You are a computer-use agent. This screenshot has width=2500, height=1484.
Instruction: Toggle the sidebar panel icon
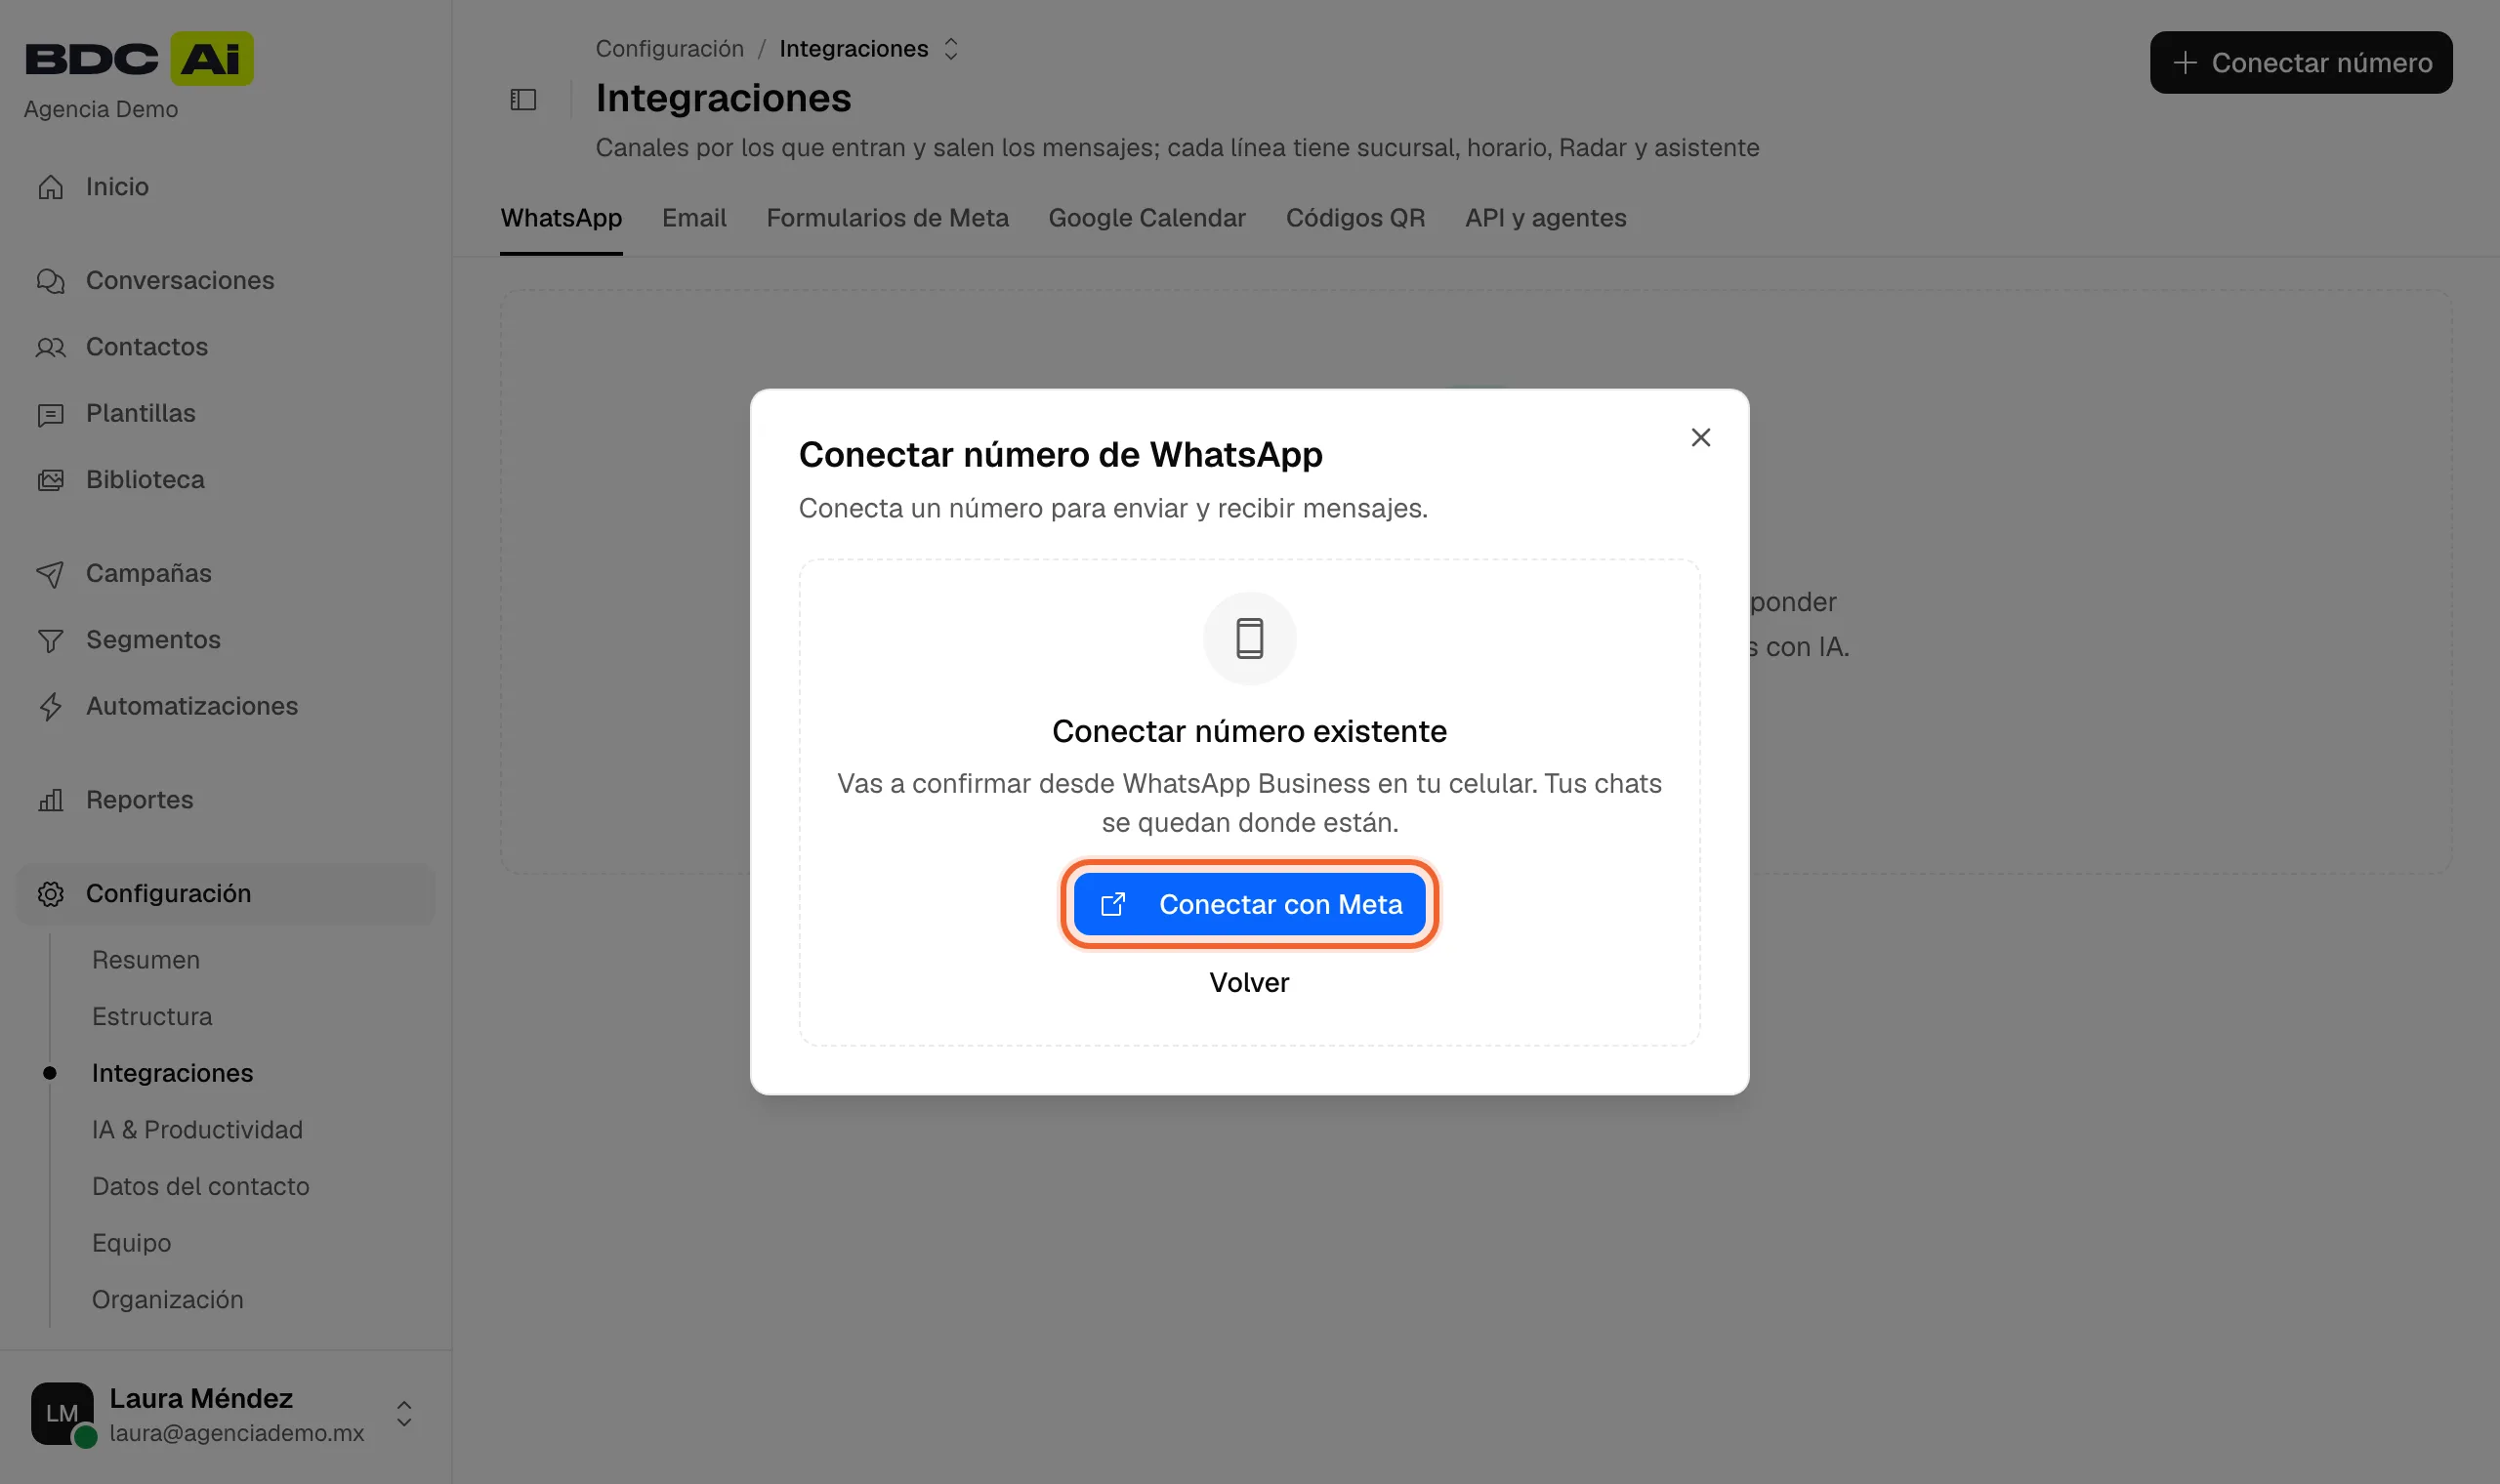523,99
